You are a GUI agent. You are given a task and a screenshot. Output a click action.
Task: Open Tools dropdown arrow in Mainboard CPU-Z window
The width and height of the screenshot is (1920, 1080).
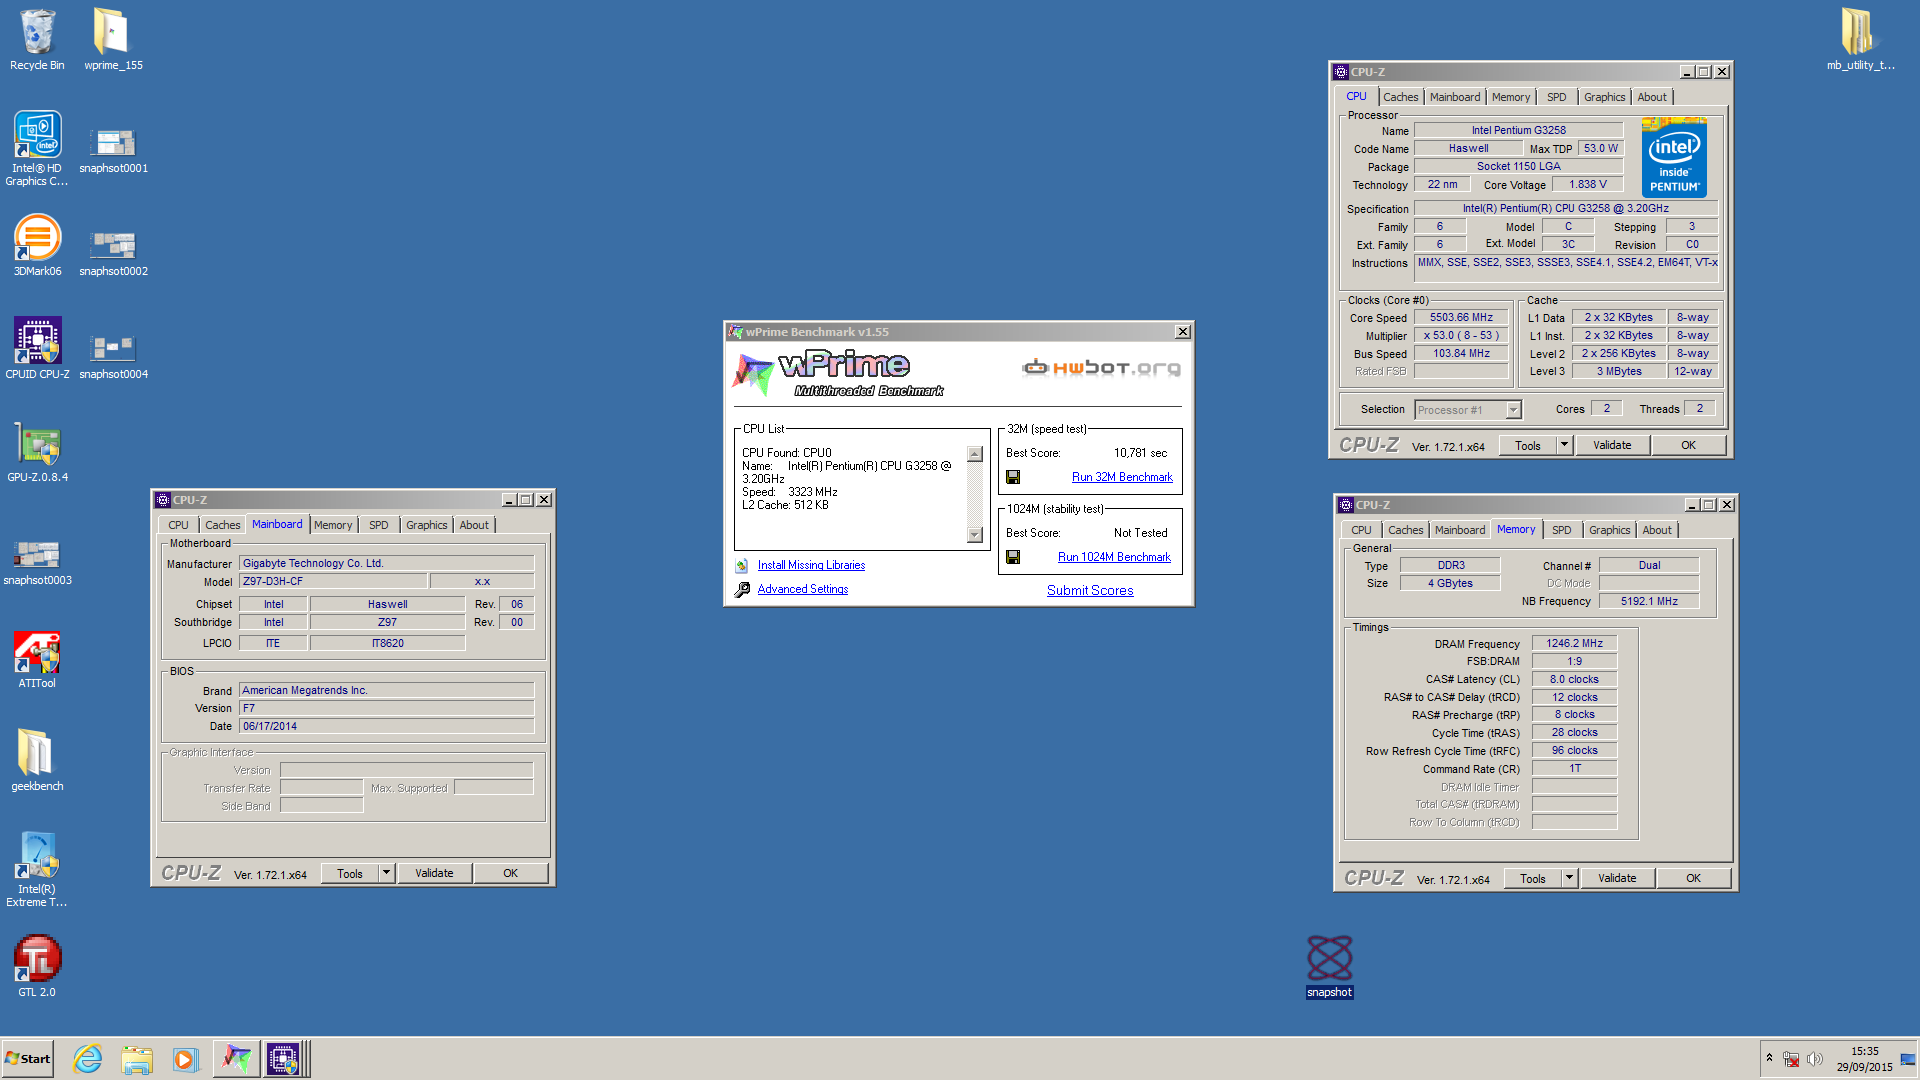387,873
